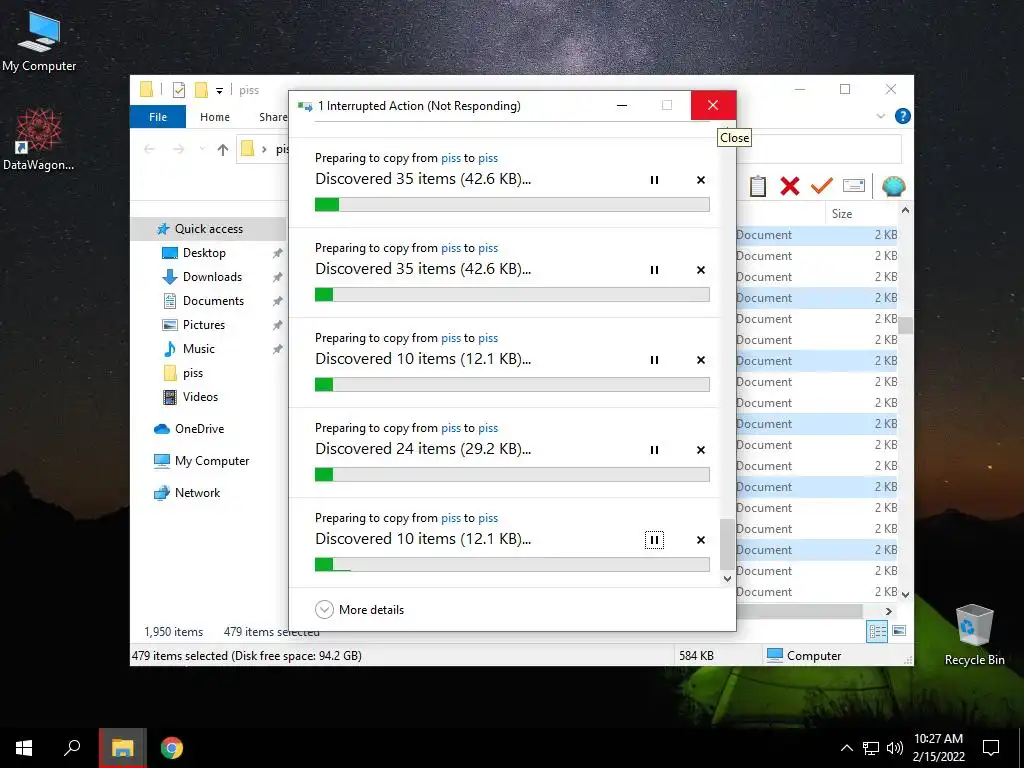Open Pictures in navigation pane
1024x768 pixels.
[204, 325]
